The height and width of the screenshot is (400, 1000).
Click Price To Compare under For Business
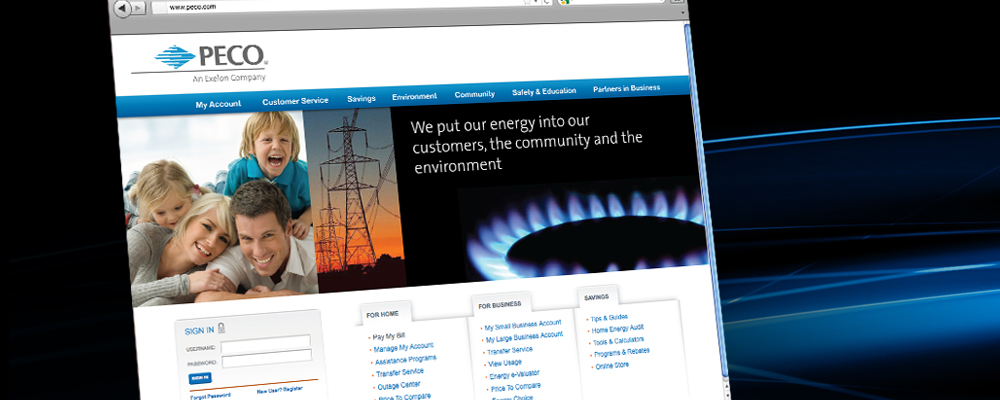(x=516, y=387)
